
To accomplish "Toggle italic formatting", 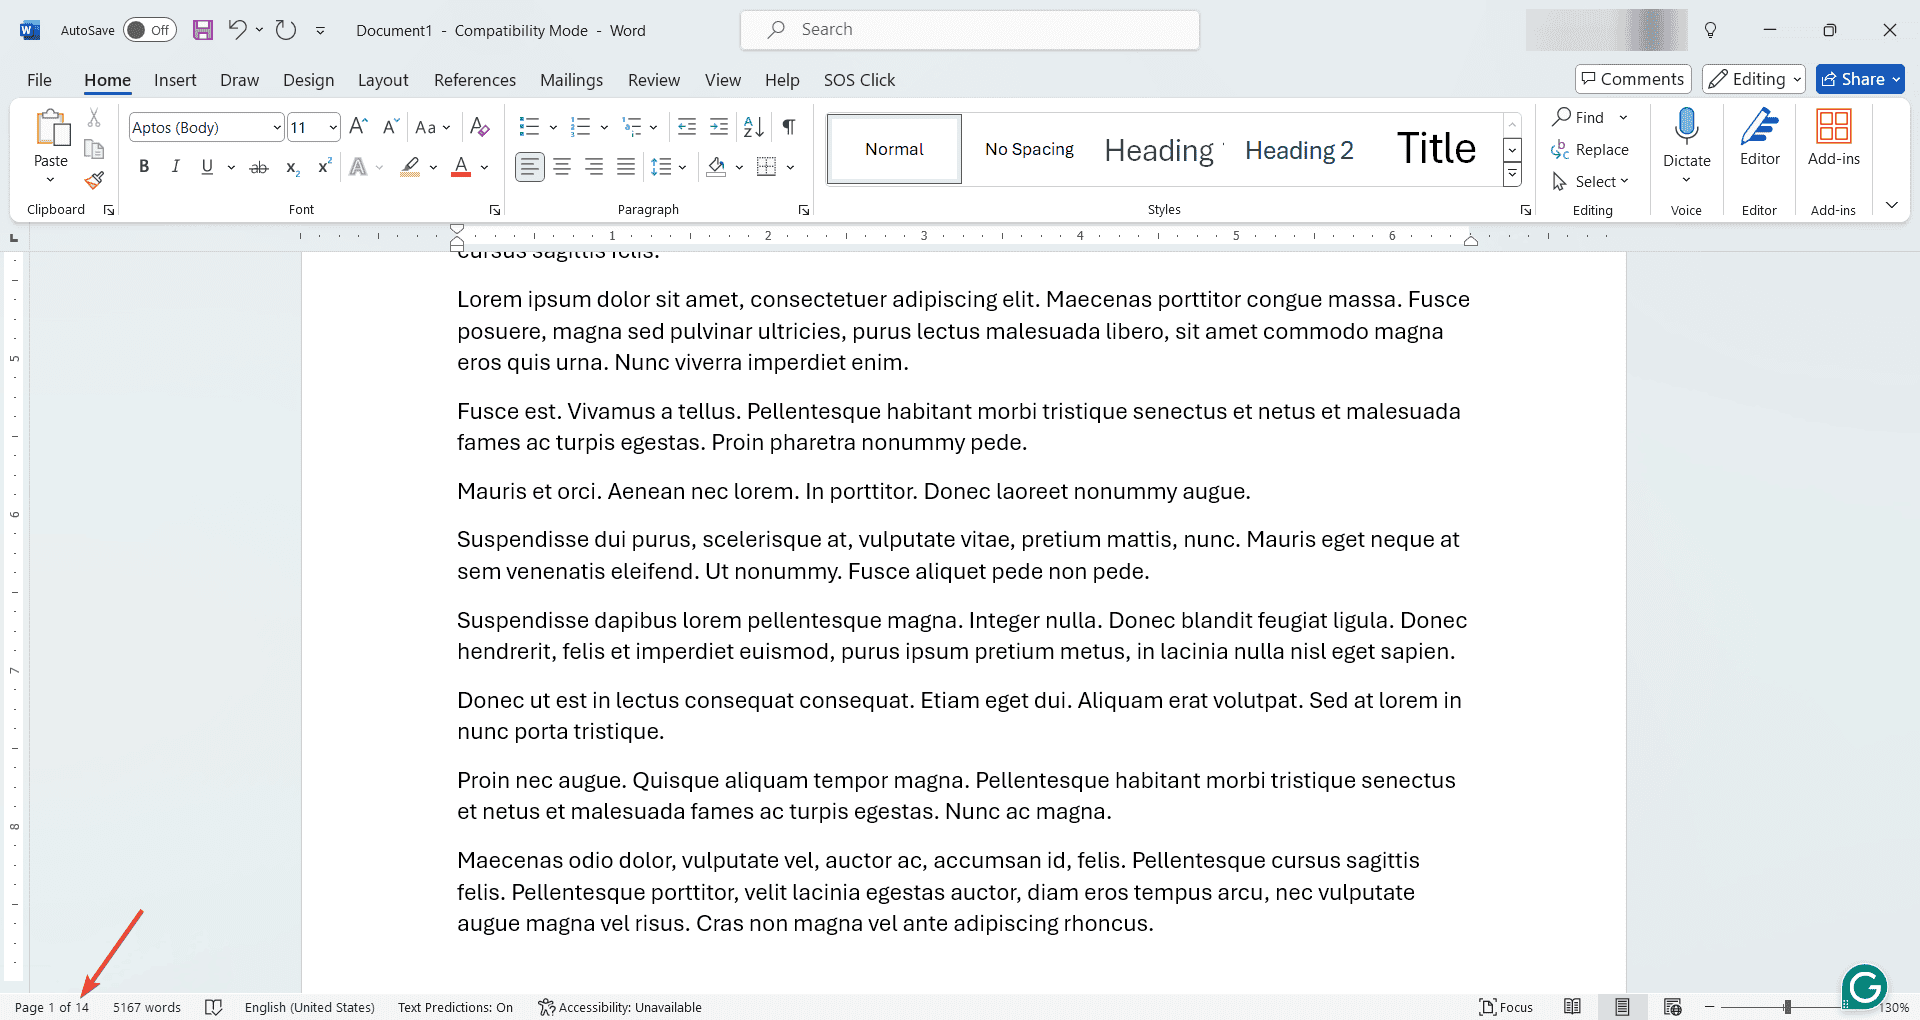I will (175, 167).
